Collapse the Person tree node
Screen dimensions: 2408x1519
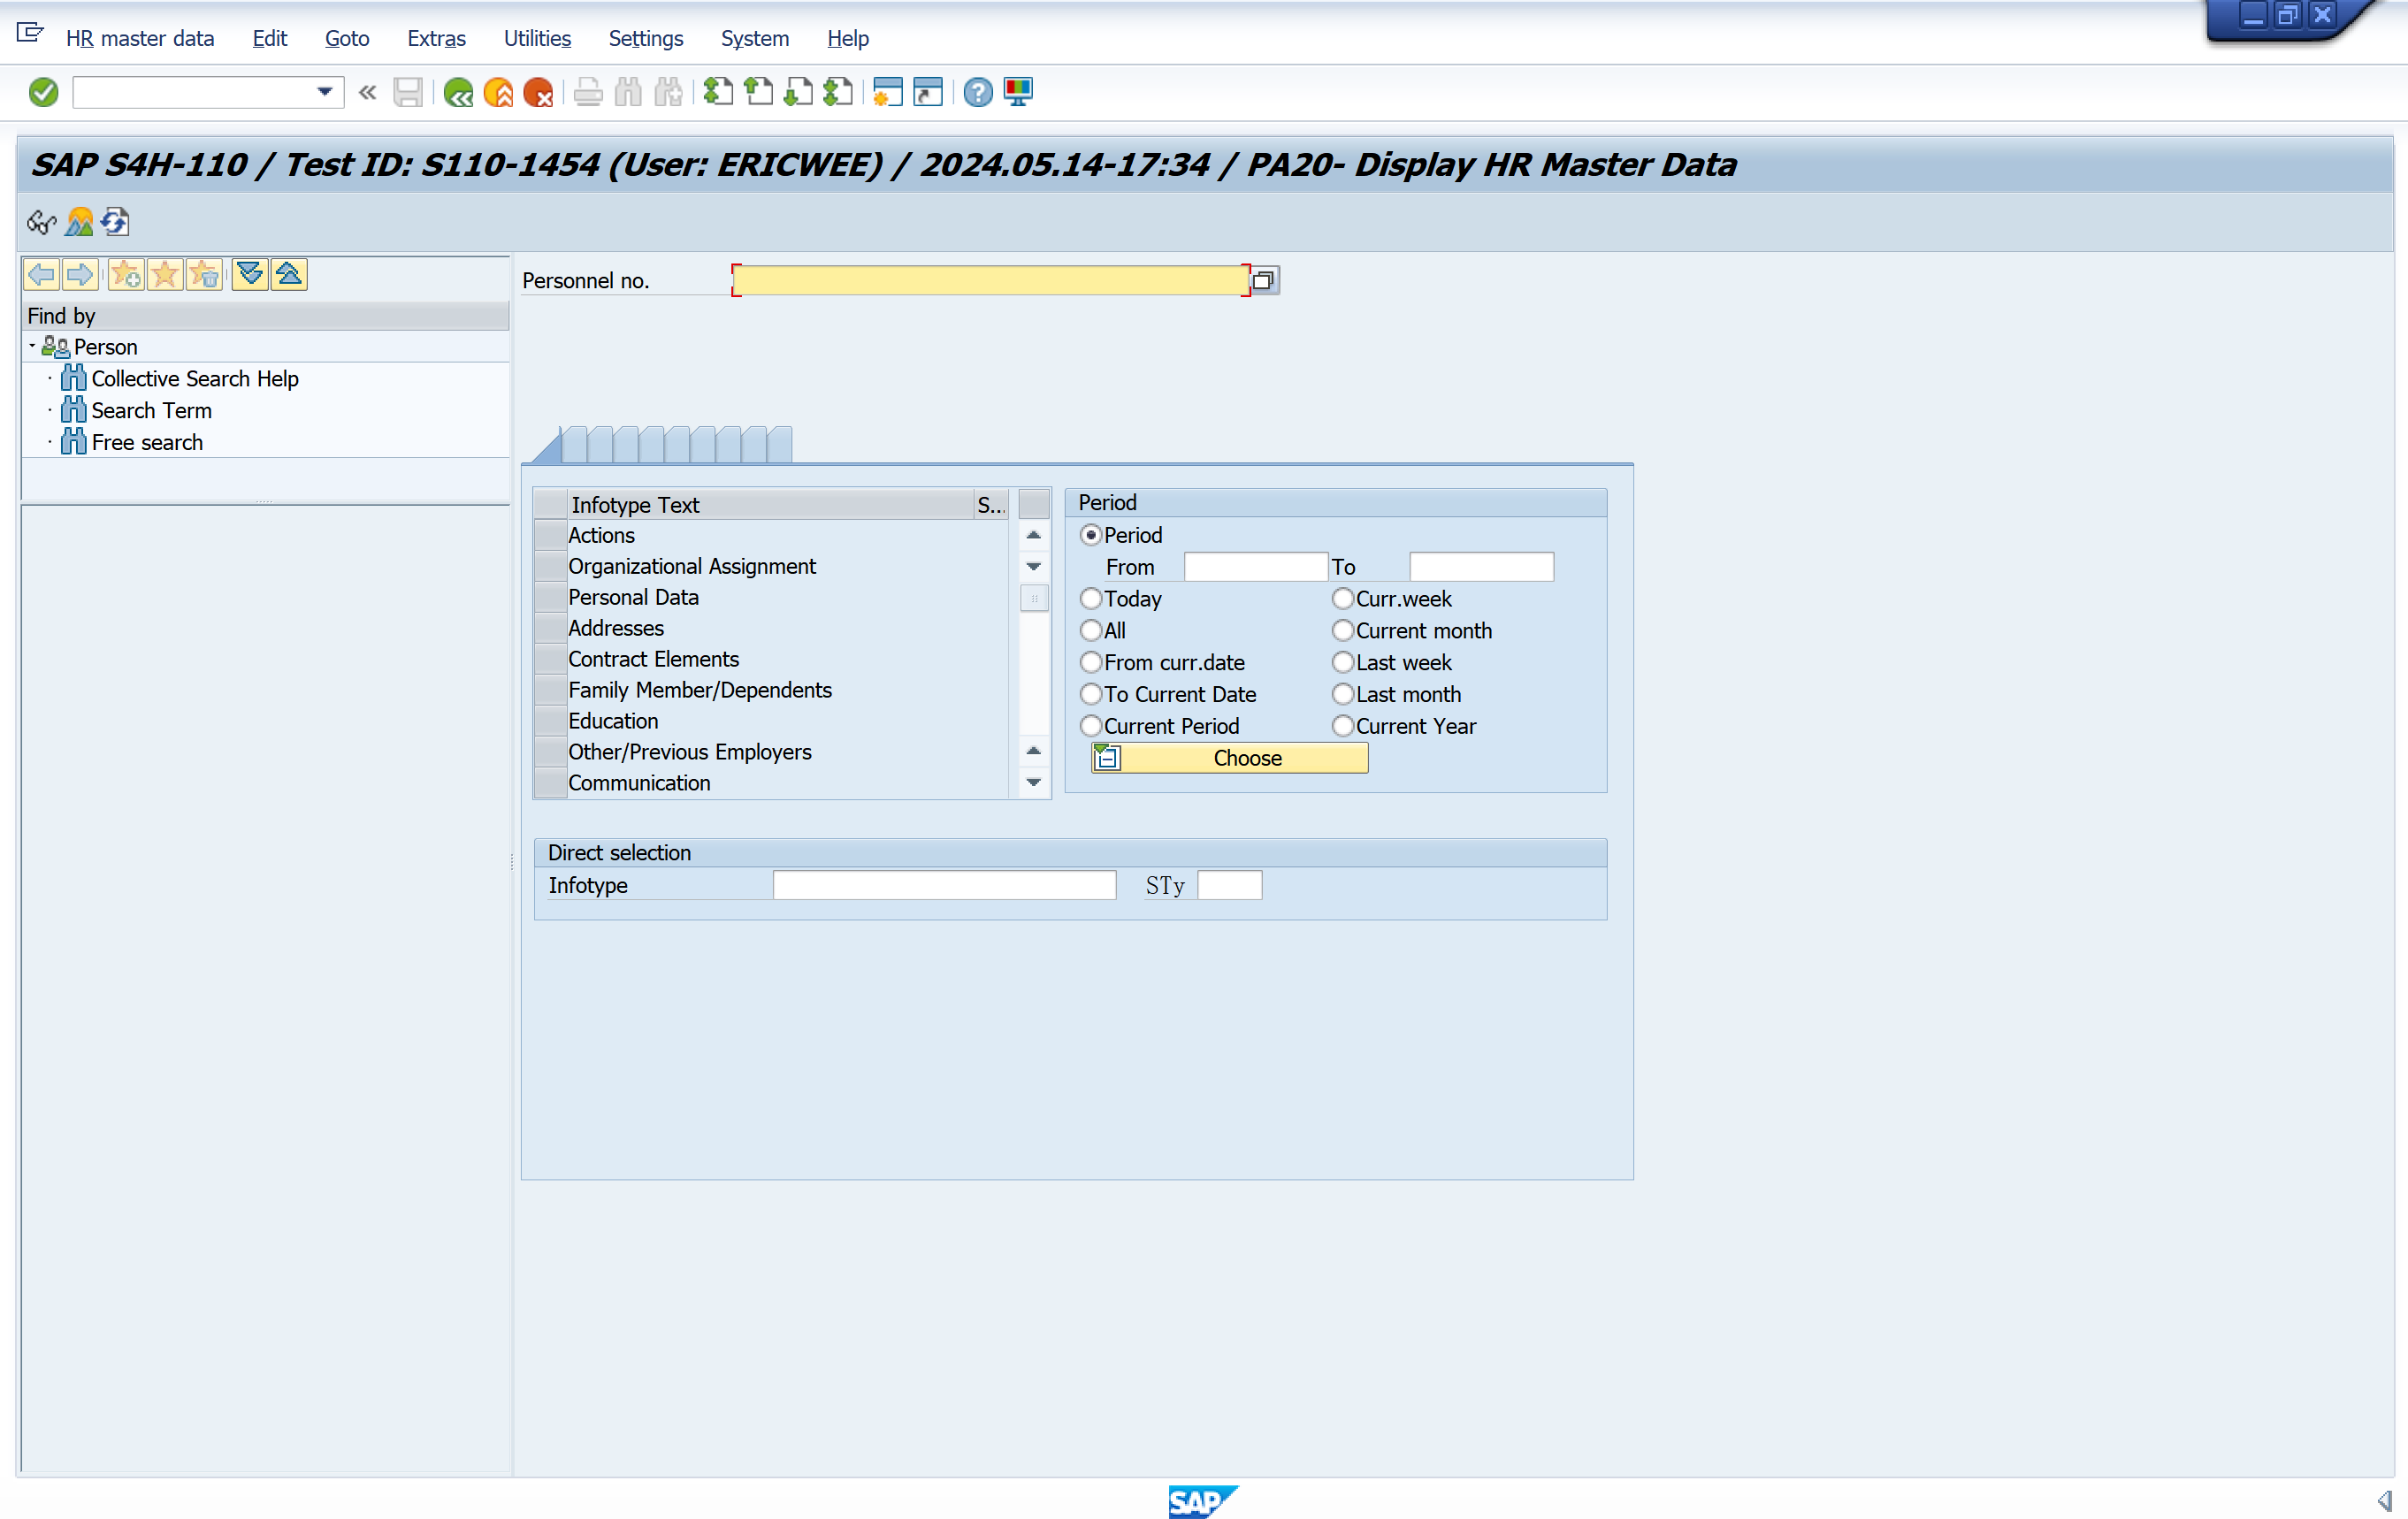point(32,346)
